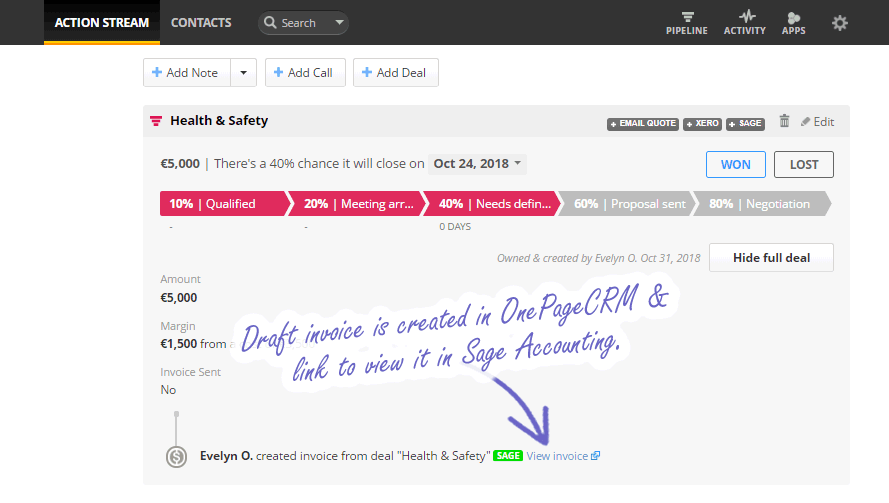Open the Activity pulse icon
Image resolution: width=889 pixels, height=503 pixels.
[x=744, y=23]
